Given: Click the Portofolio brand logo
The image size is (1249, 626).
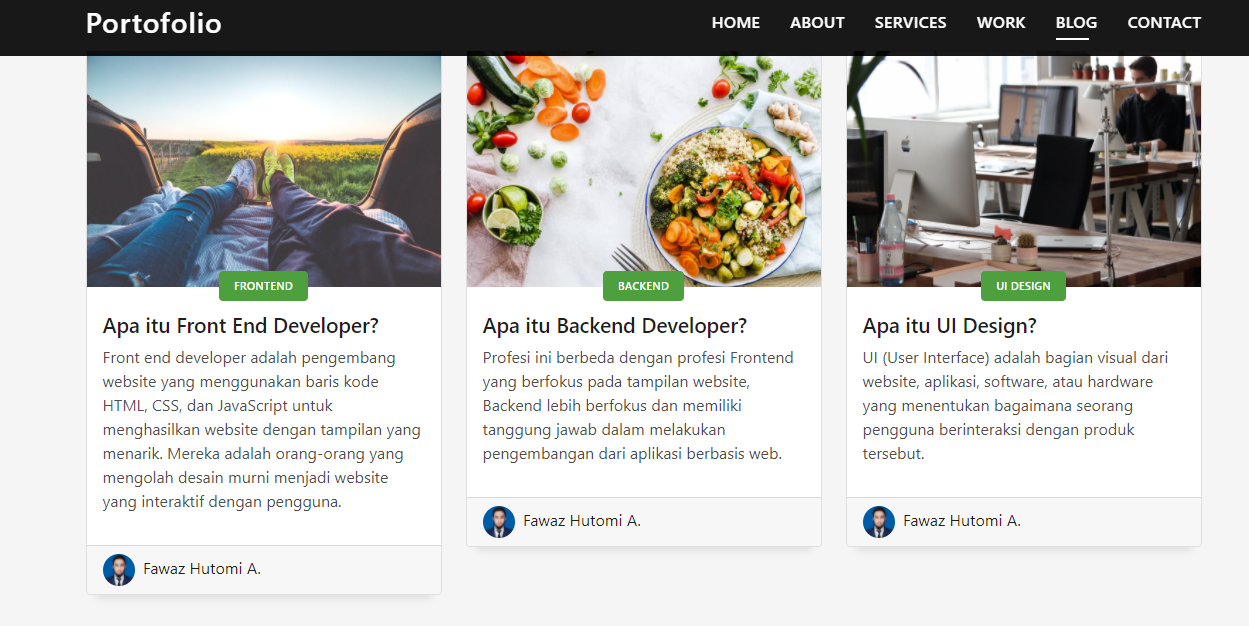Looking at the screenshot, I should point(154,23).
